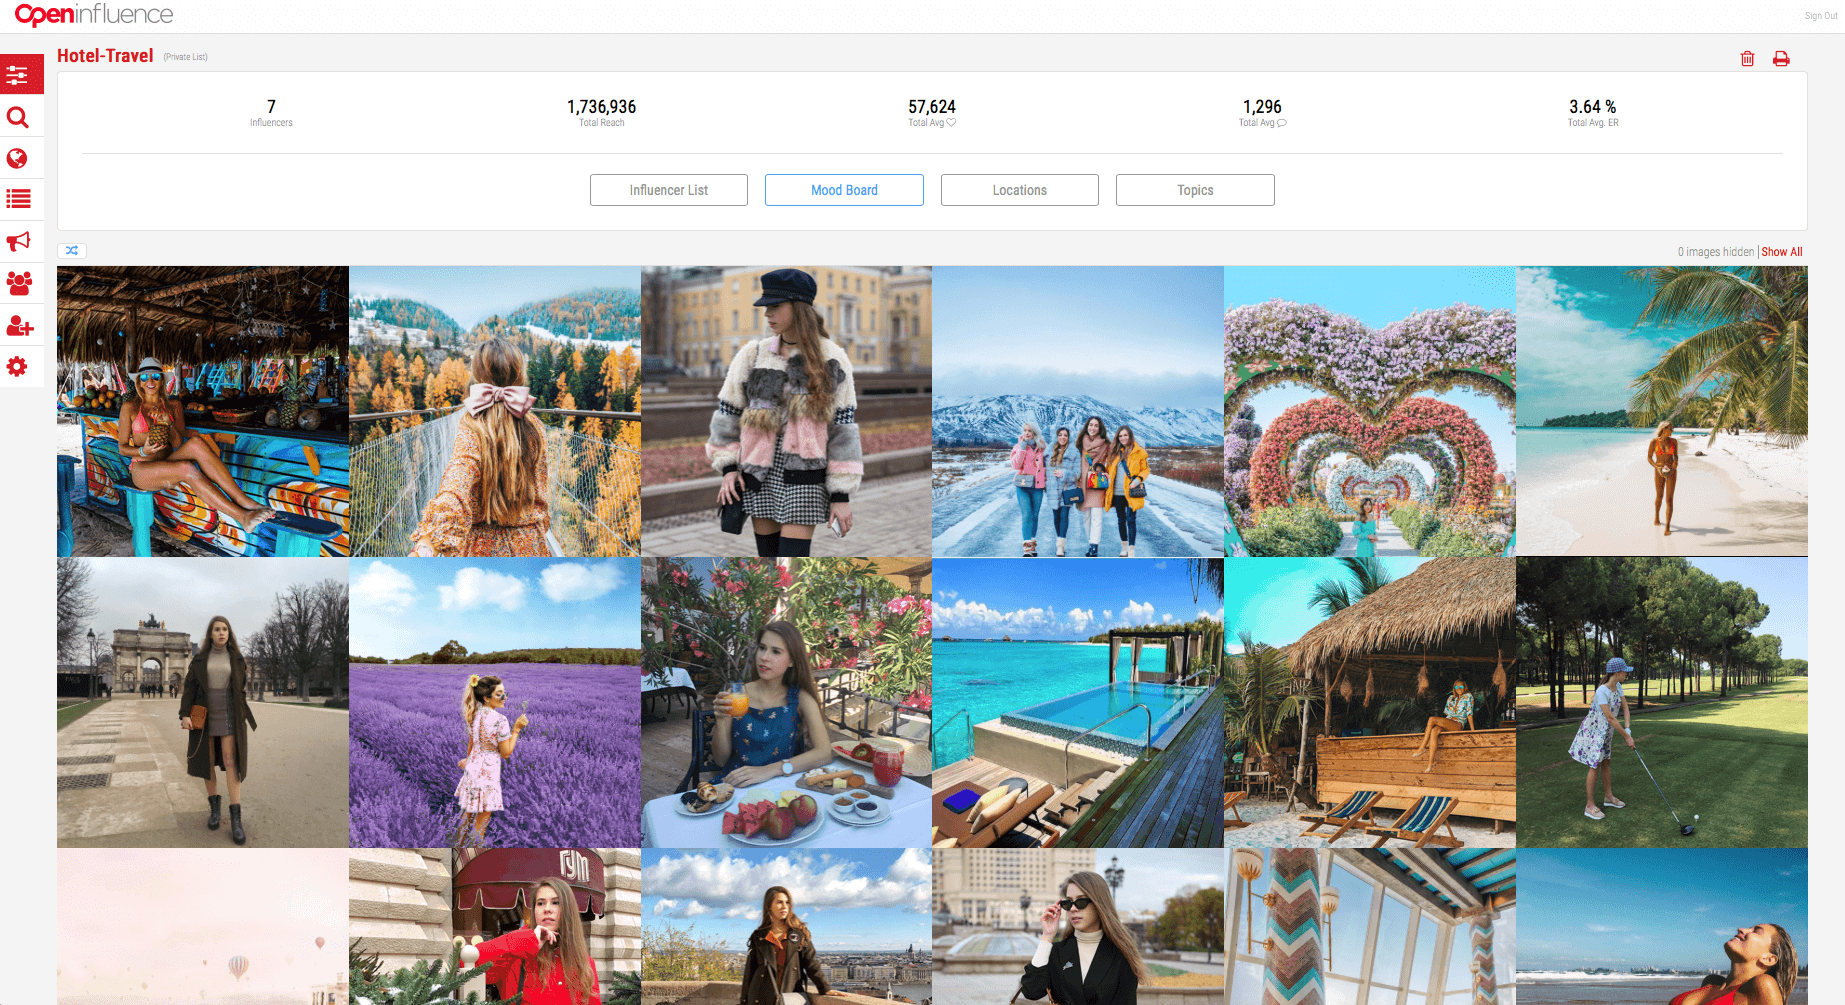
Task: Open the breakfast with orange juice photo
Action: (786, 703)
